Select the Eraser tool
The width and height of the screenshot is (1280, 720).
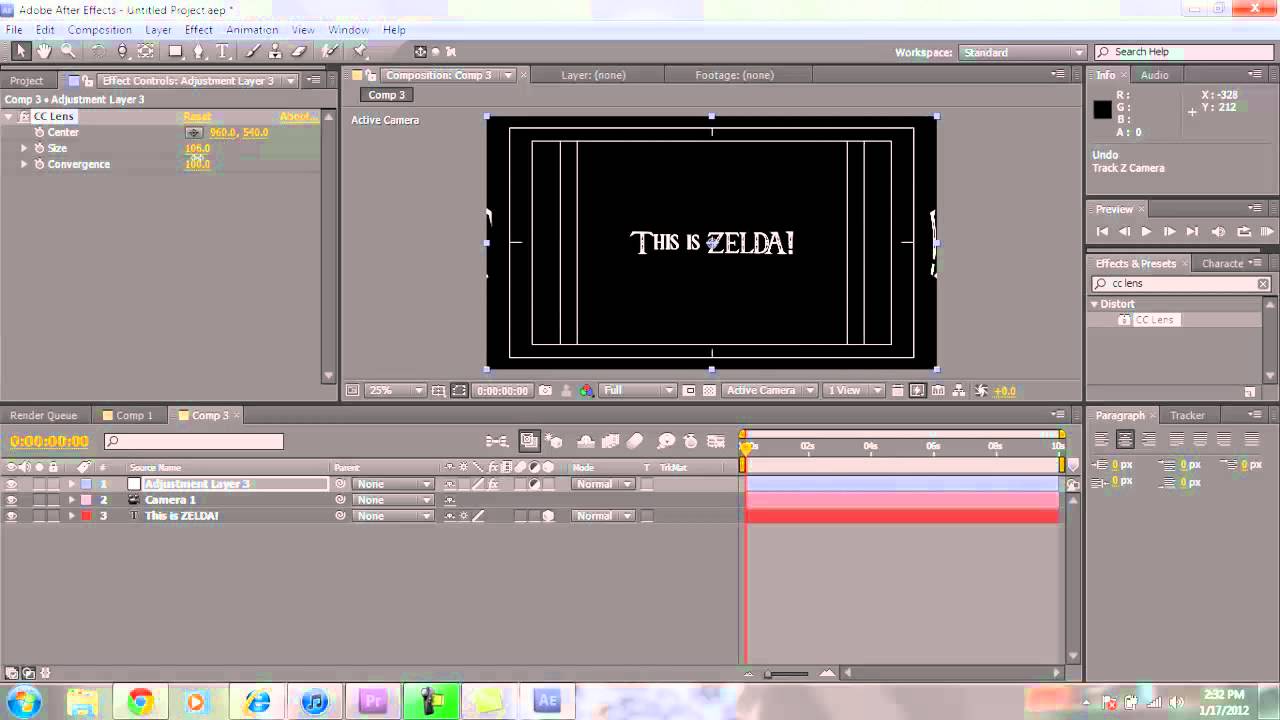[298, 51]
